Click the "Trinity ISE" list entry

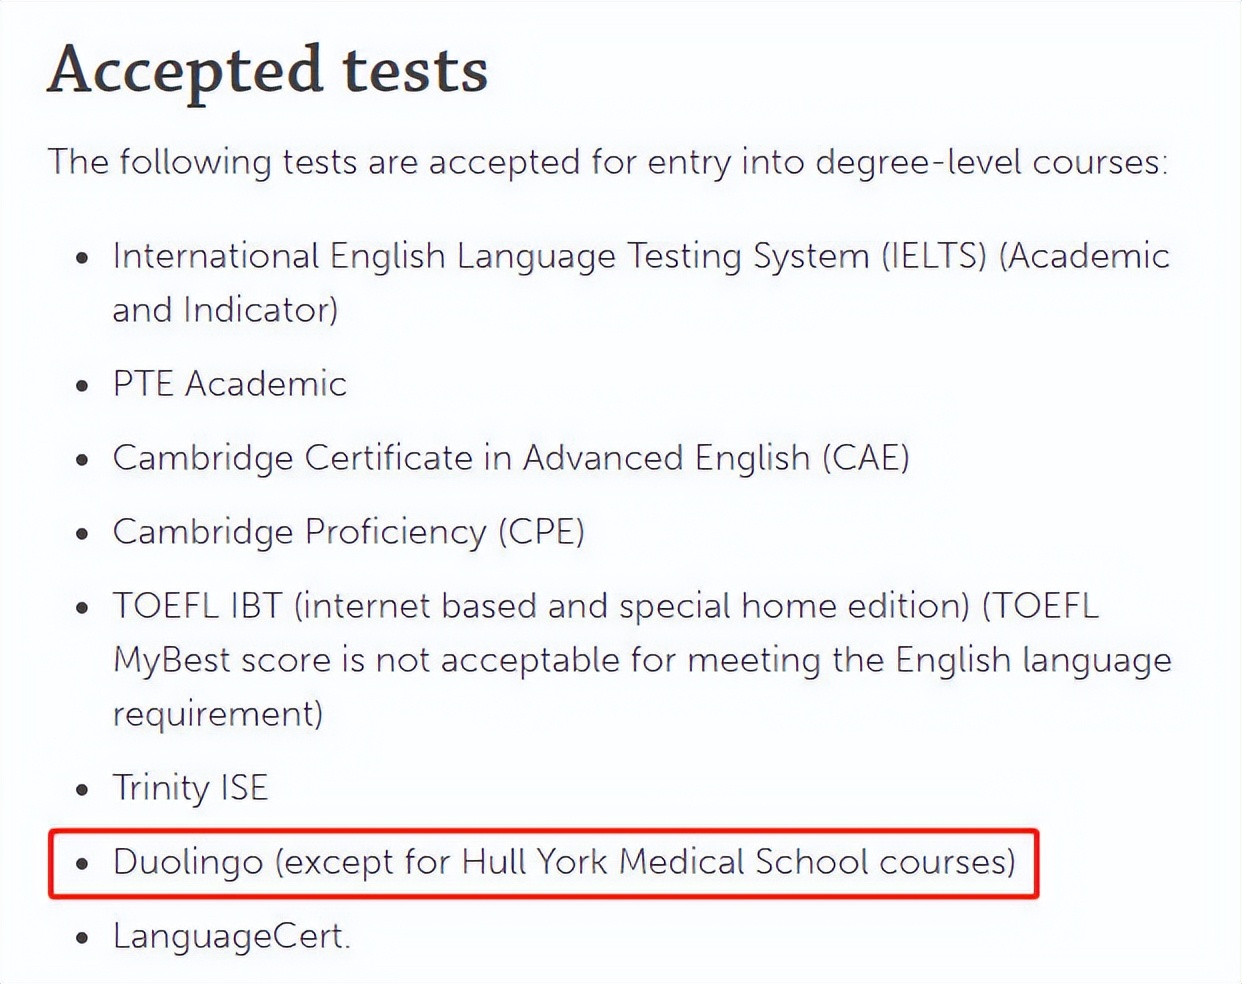pyautogui.click(x=190, y=788)
